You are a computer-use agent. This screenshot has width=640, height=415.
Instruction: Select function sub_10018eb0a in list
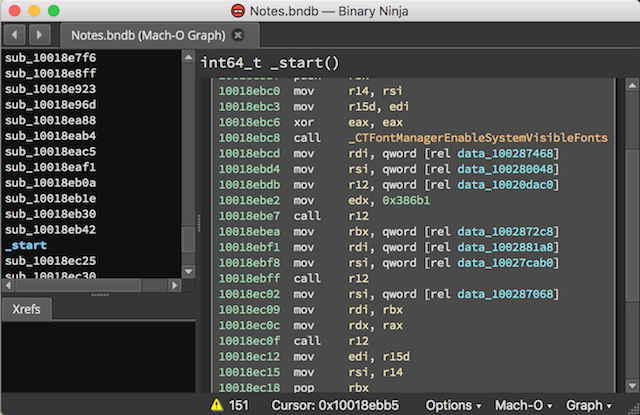[51, 183]
